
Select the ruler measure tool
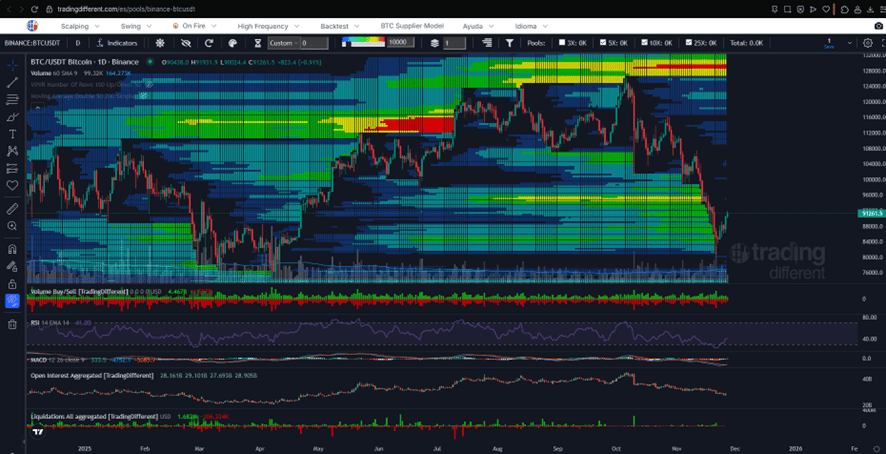(12, 209)
